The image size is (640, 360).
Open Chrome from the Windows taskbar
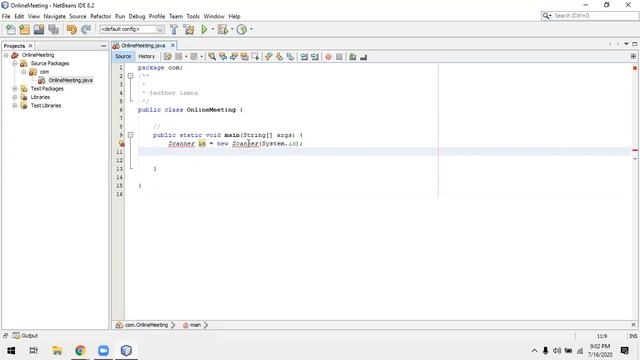point(80,350)
